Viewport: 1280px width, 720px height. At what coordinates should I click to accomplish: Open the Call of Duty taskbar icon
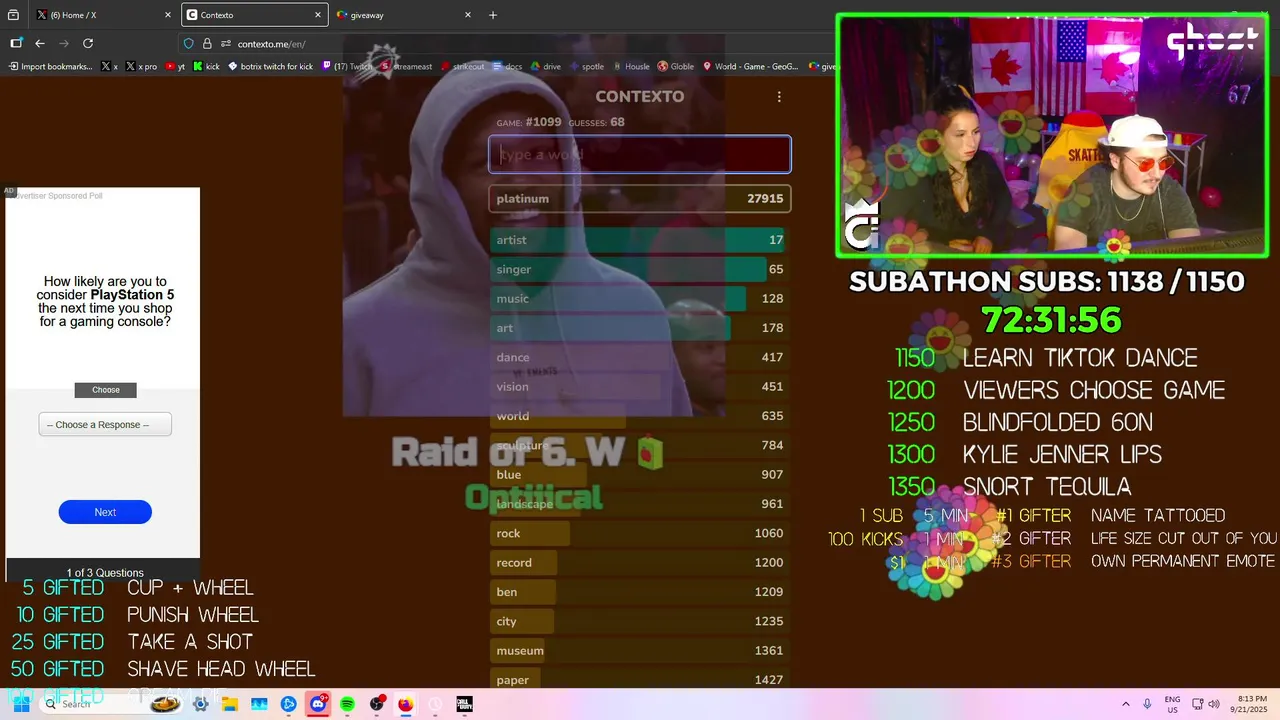[464, 704]
